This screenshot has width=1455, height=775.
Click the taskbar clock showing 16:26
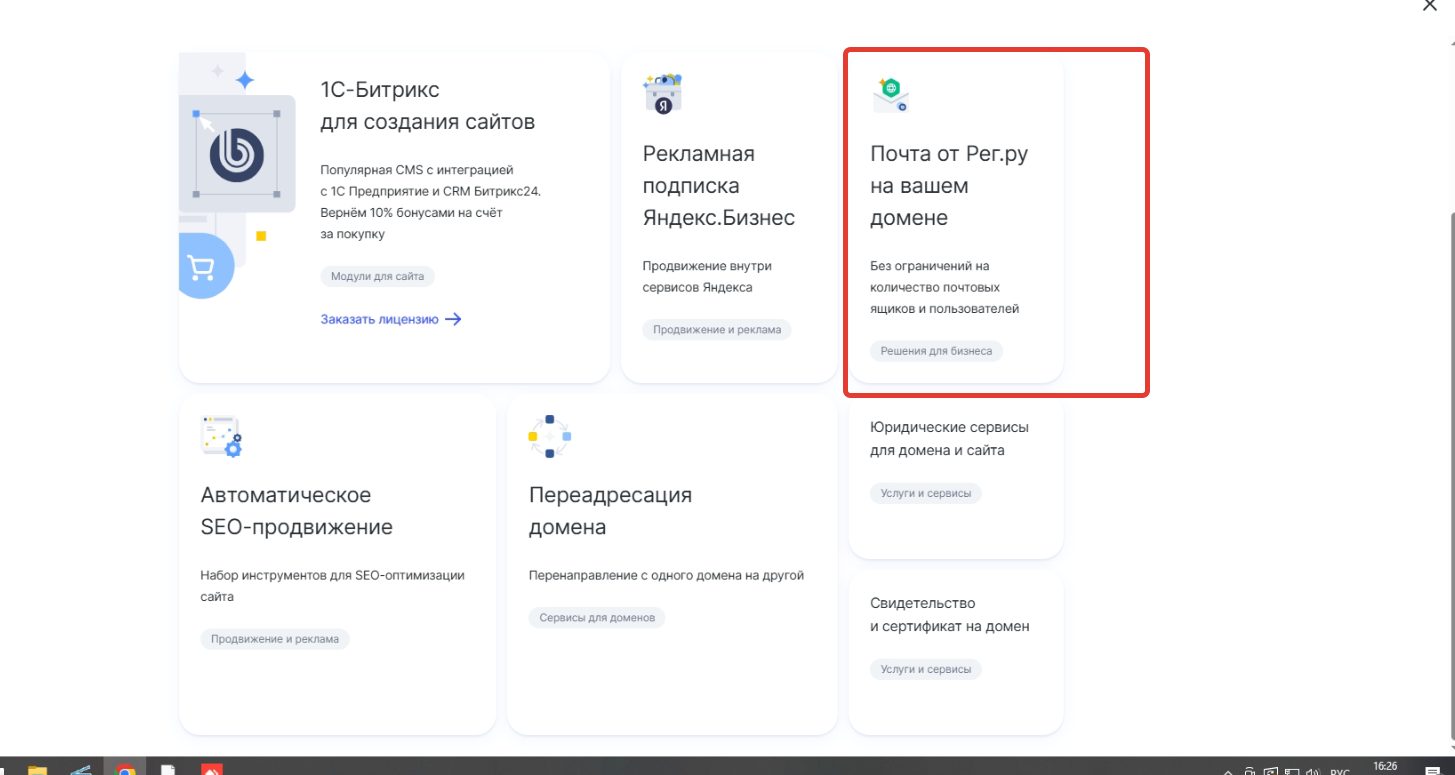pyautogui.click(x=1384, y=767)
